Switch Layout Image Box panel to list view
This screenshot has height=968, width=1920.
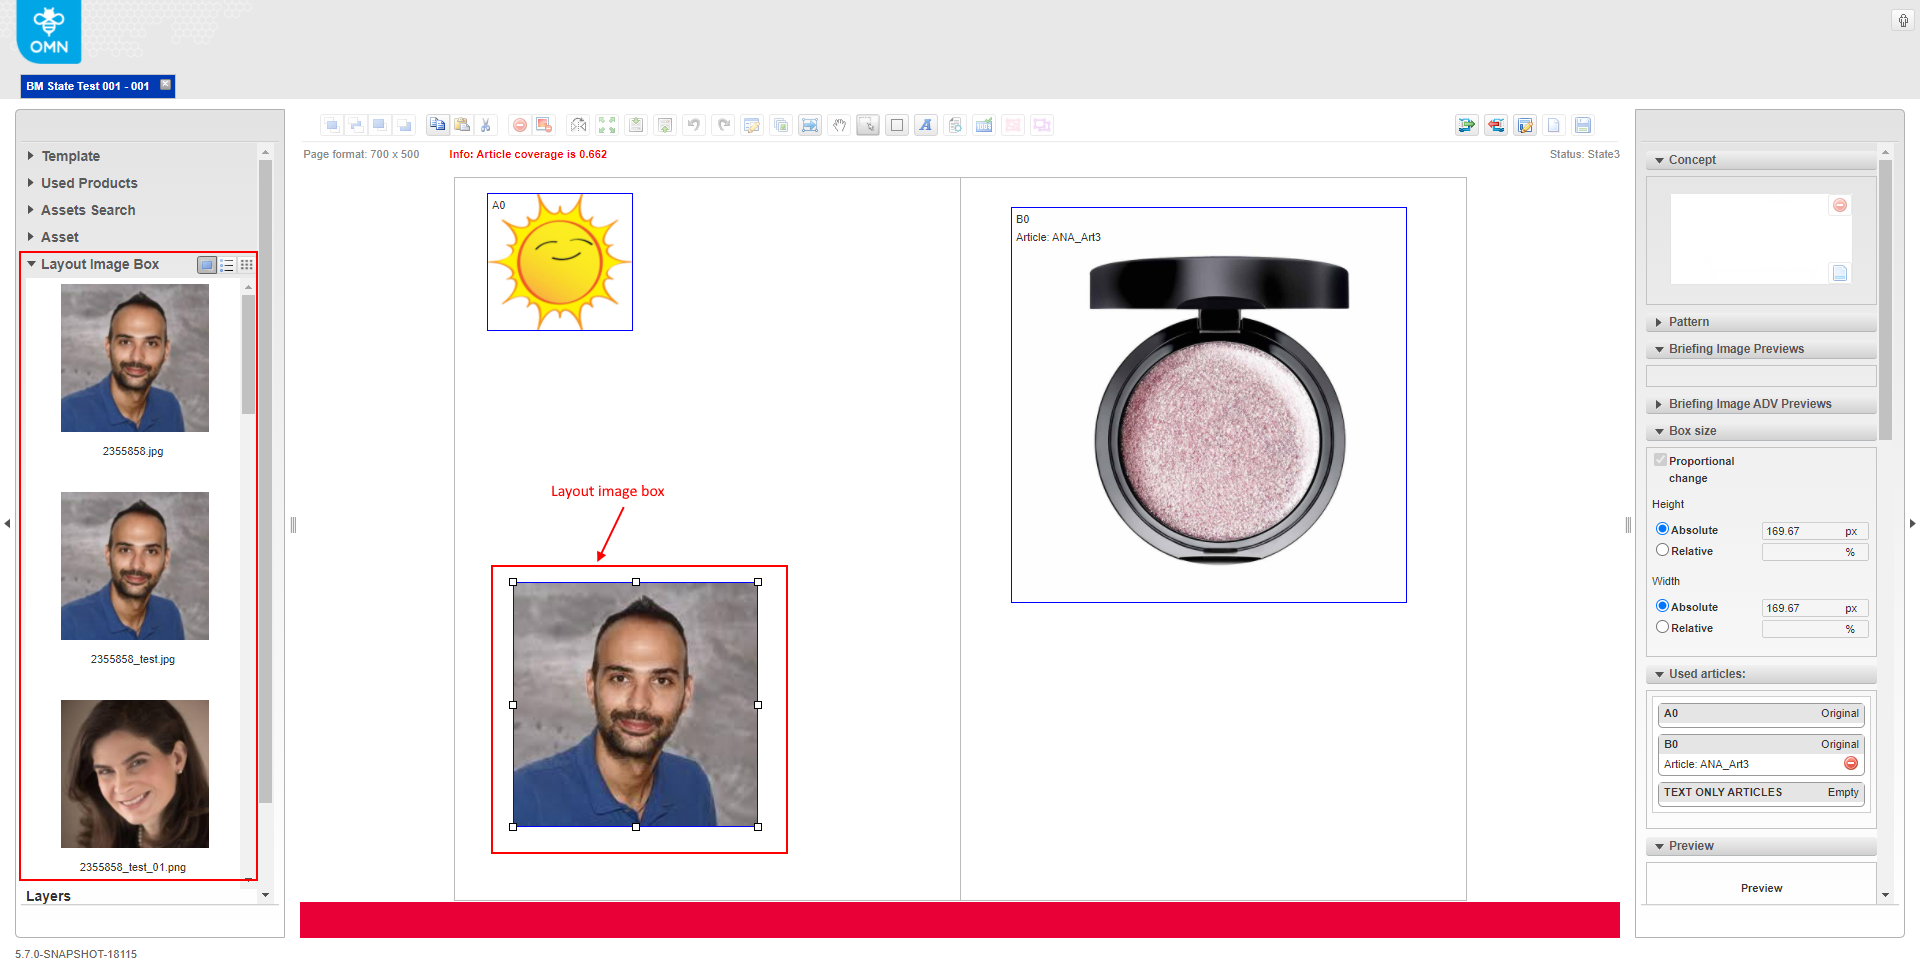tap(227, 265)
